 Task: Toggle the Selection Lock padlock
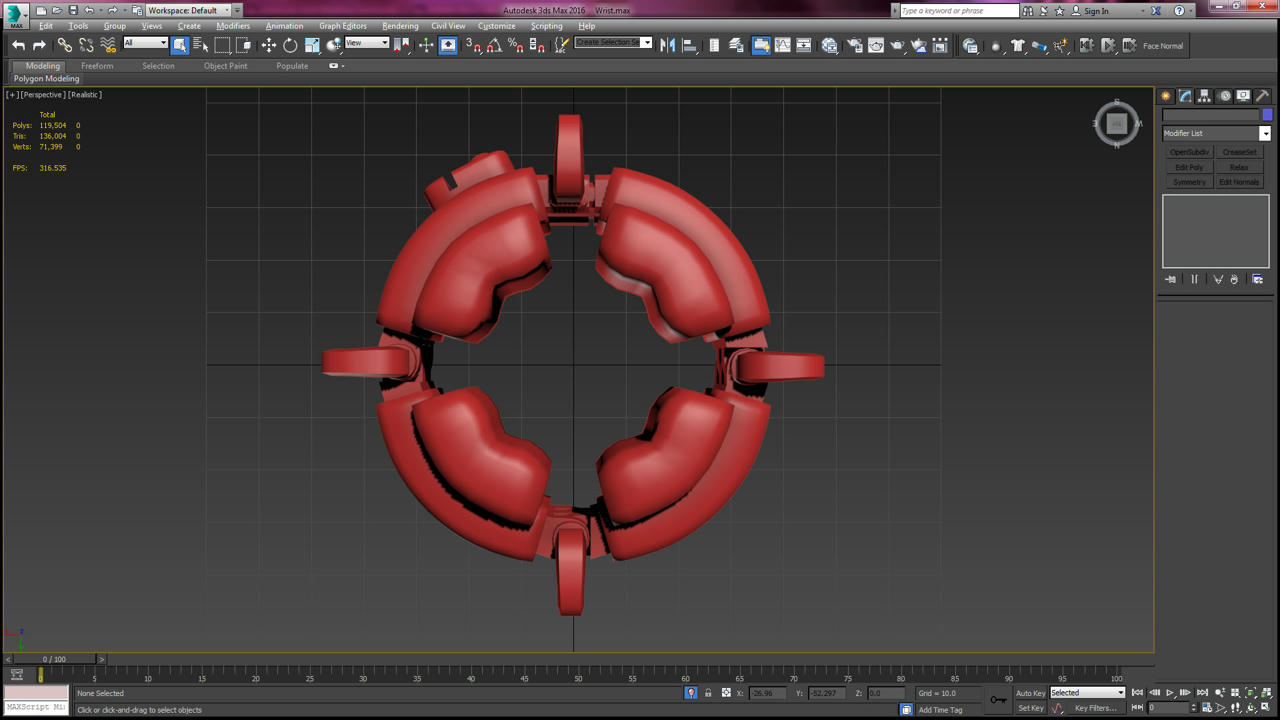click(708, 693)
